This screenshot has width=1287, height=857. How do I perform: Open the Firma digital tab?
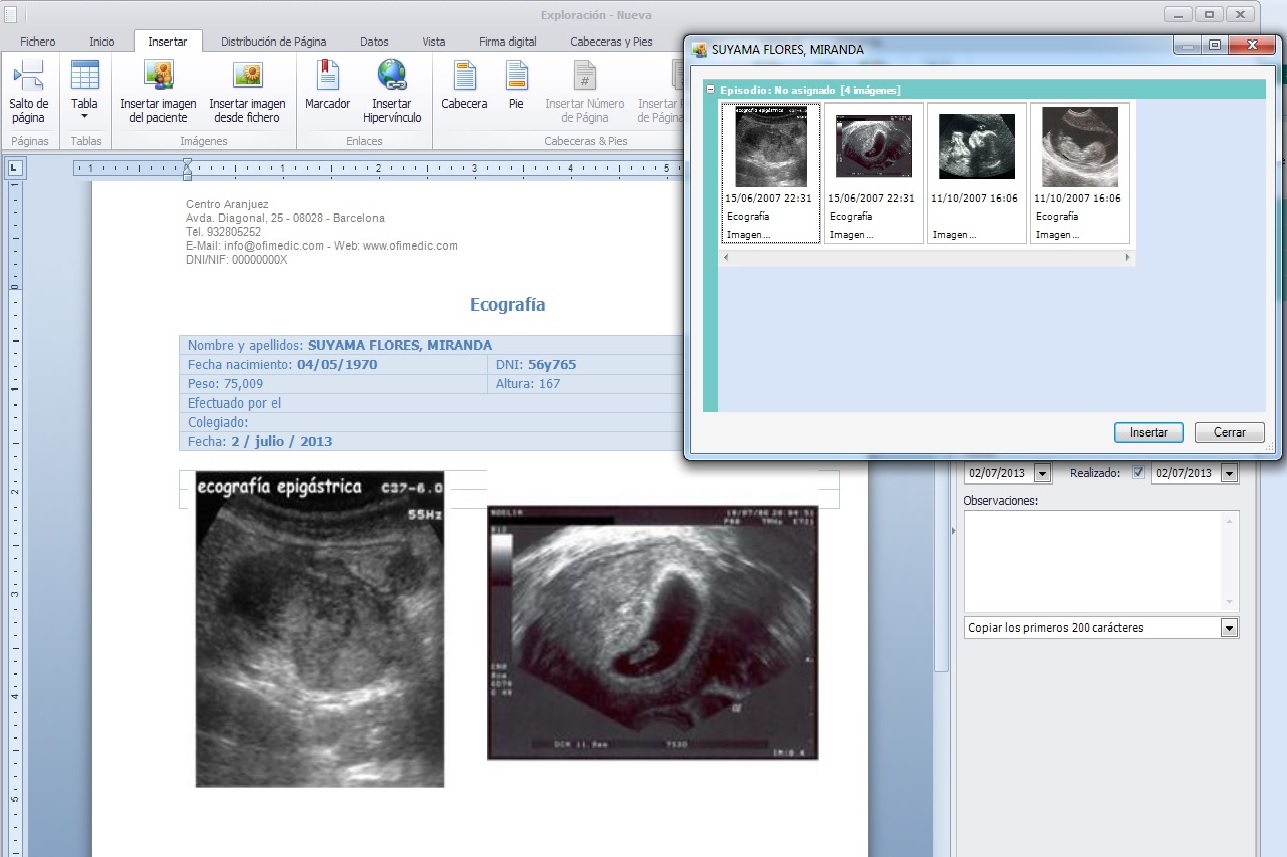[507, 42]
